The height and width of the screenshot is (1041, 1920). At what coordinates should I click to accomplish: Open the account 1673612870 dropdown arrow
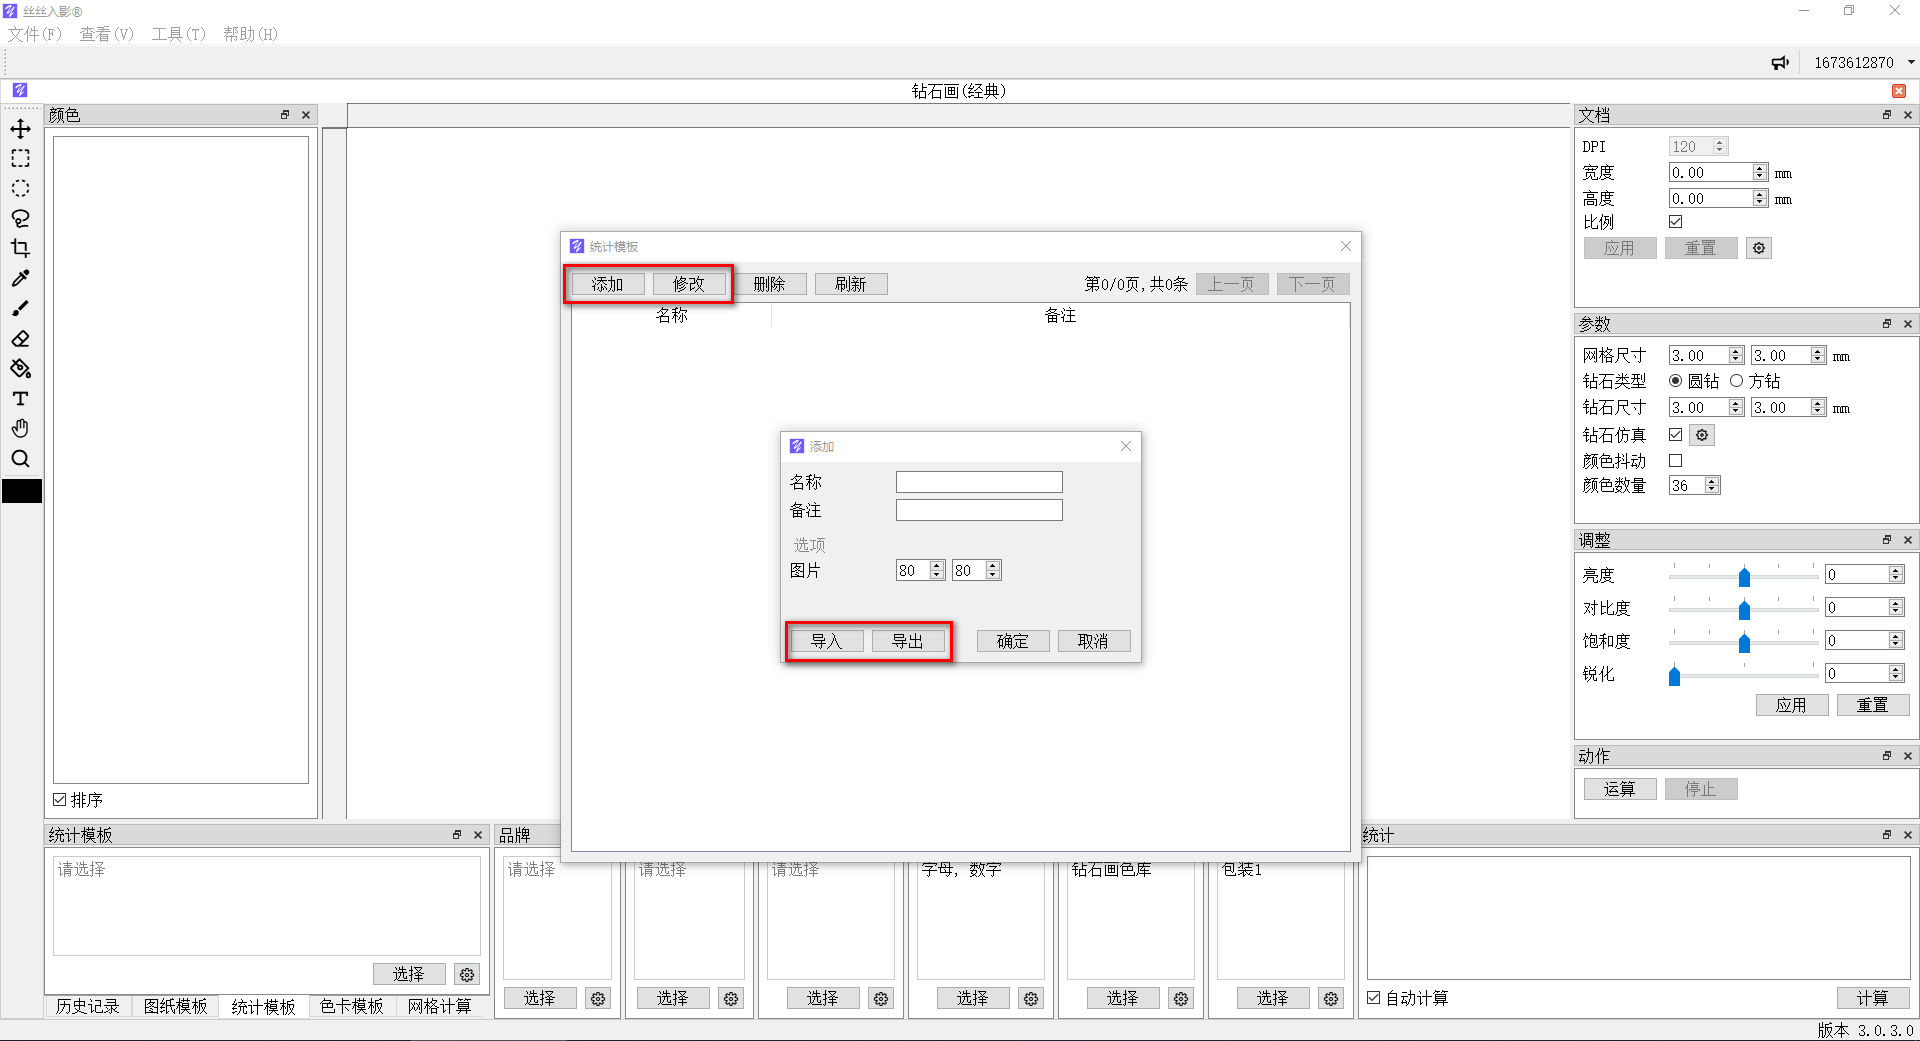[1911, 63]
